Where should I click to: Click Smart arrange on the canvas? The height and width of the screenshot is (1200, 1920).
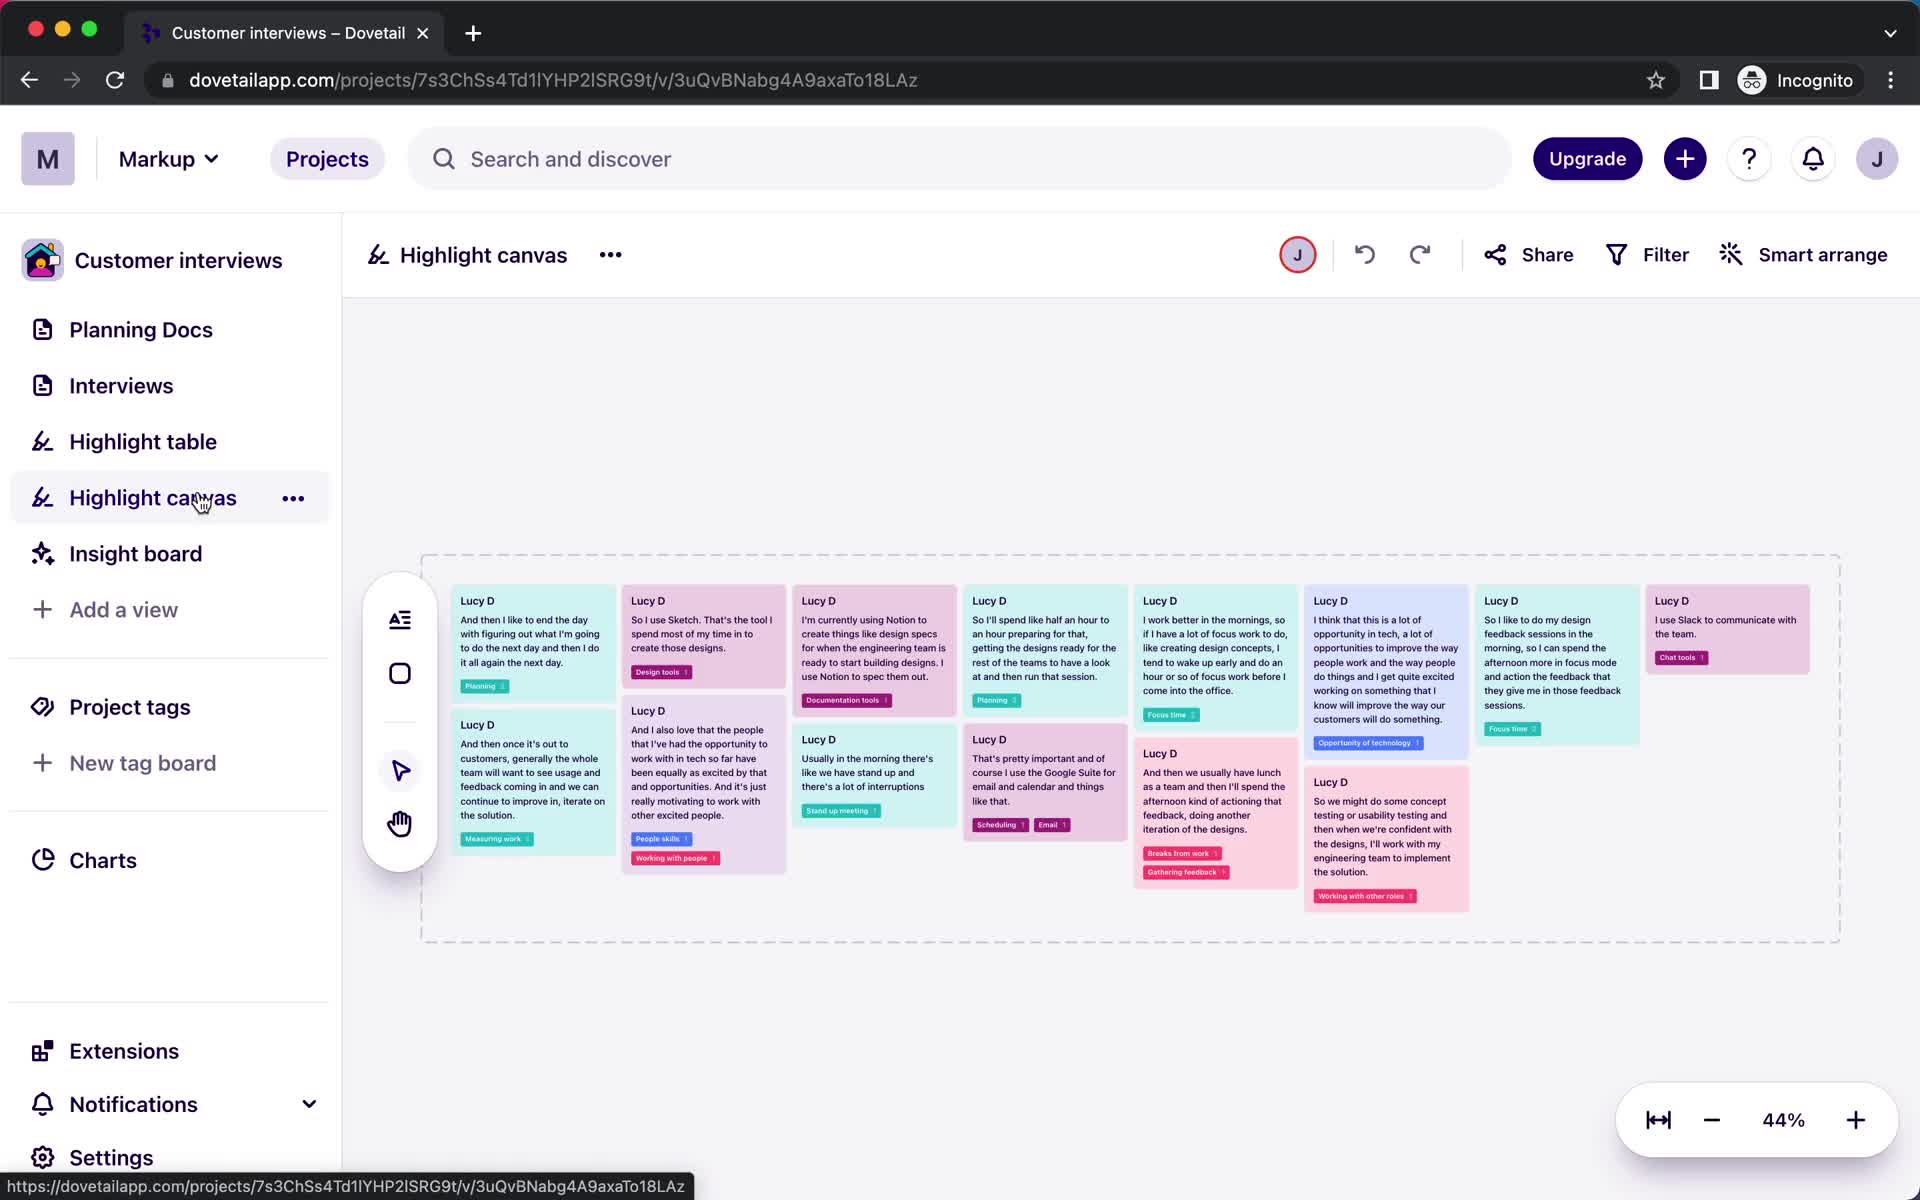pos(1803,254)
